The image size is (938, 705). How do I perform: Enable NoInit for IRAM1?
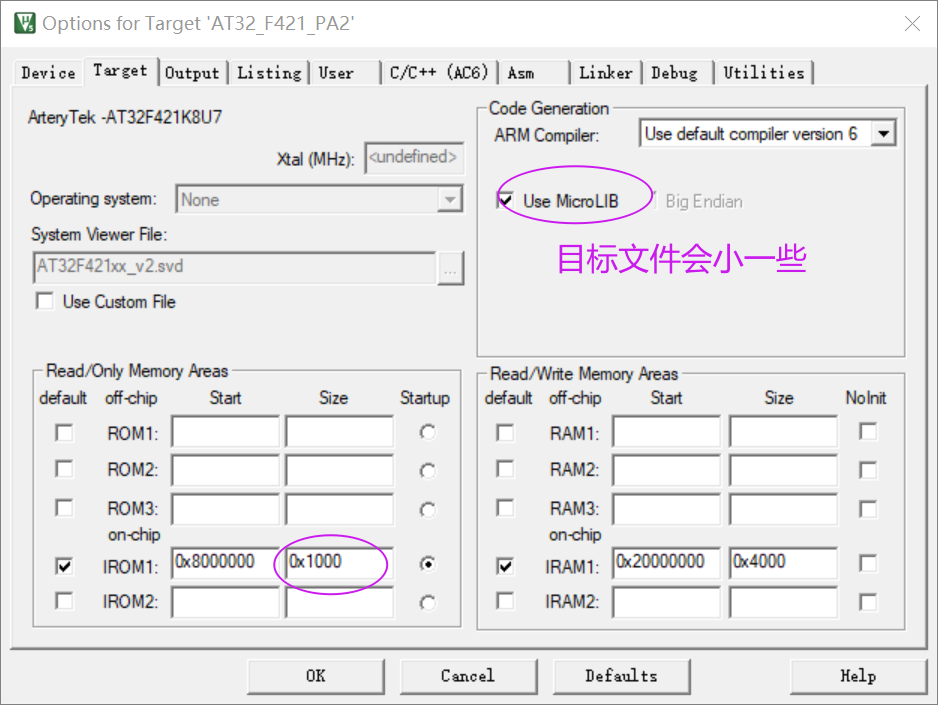click(868, 563)
